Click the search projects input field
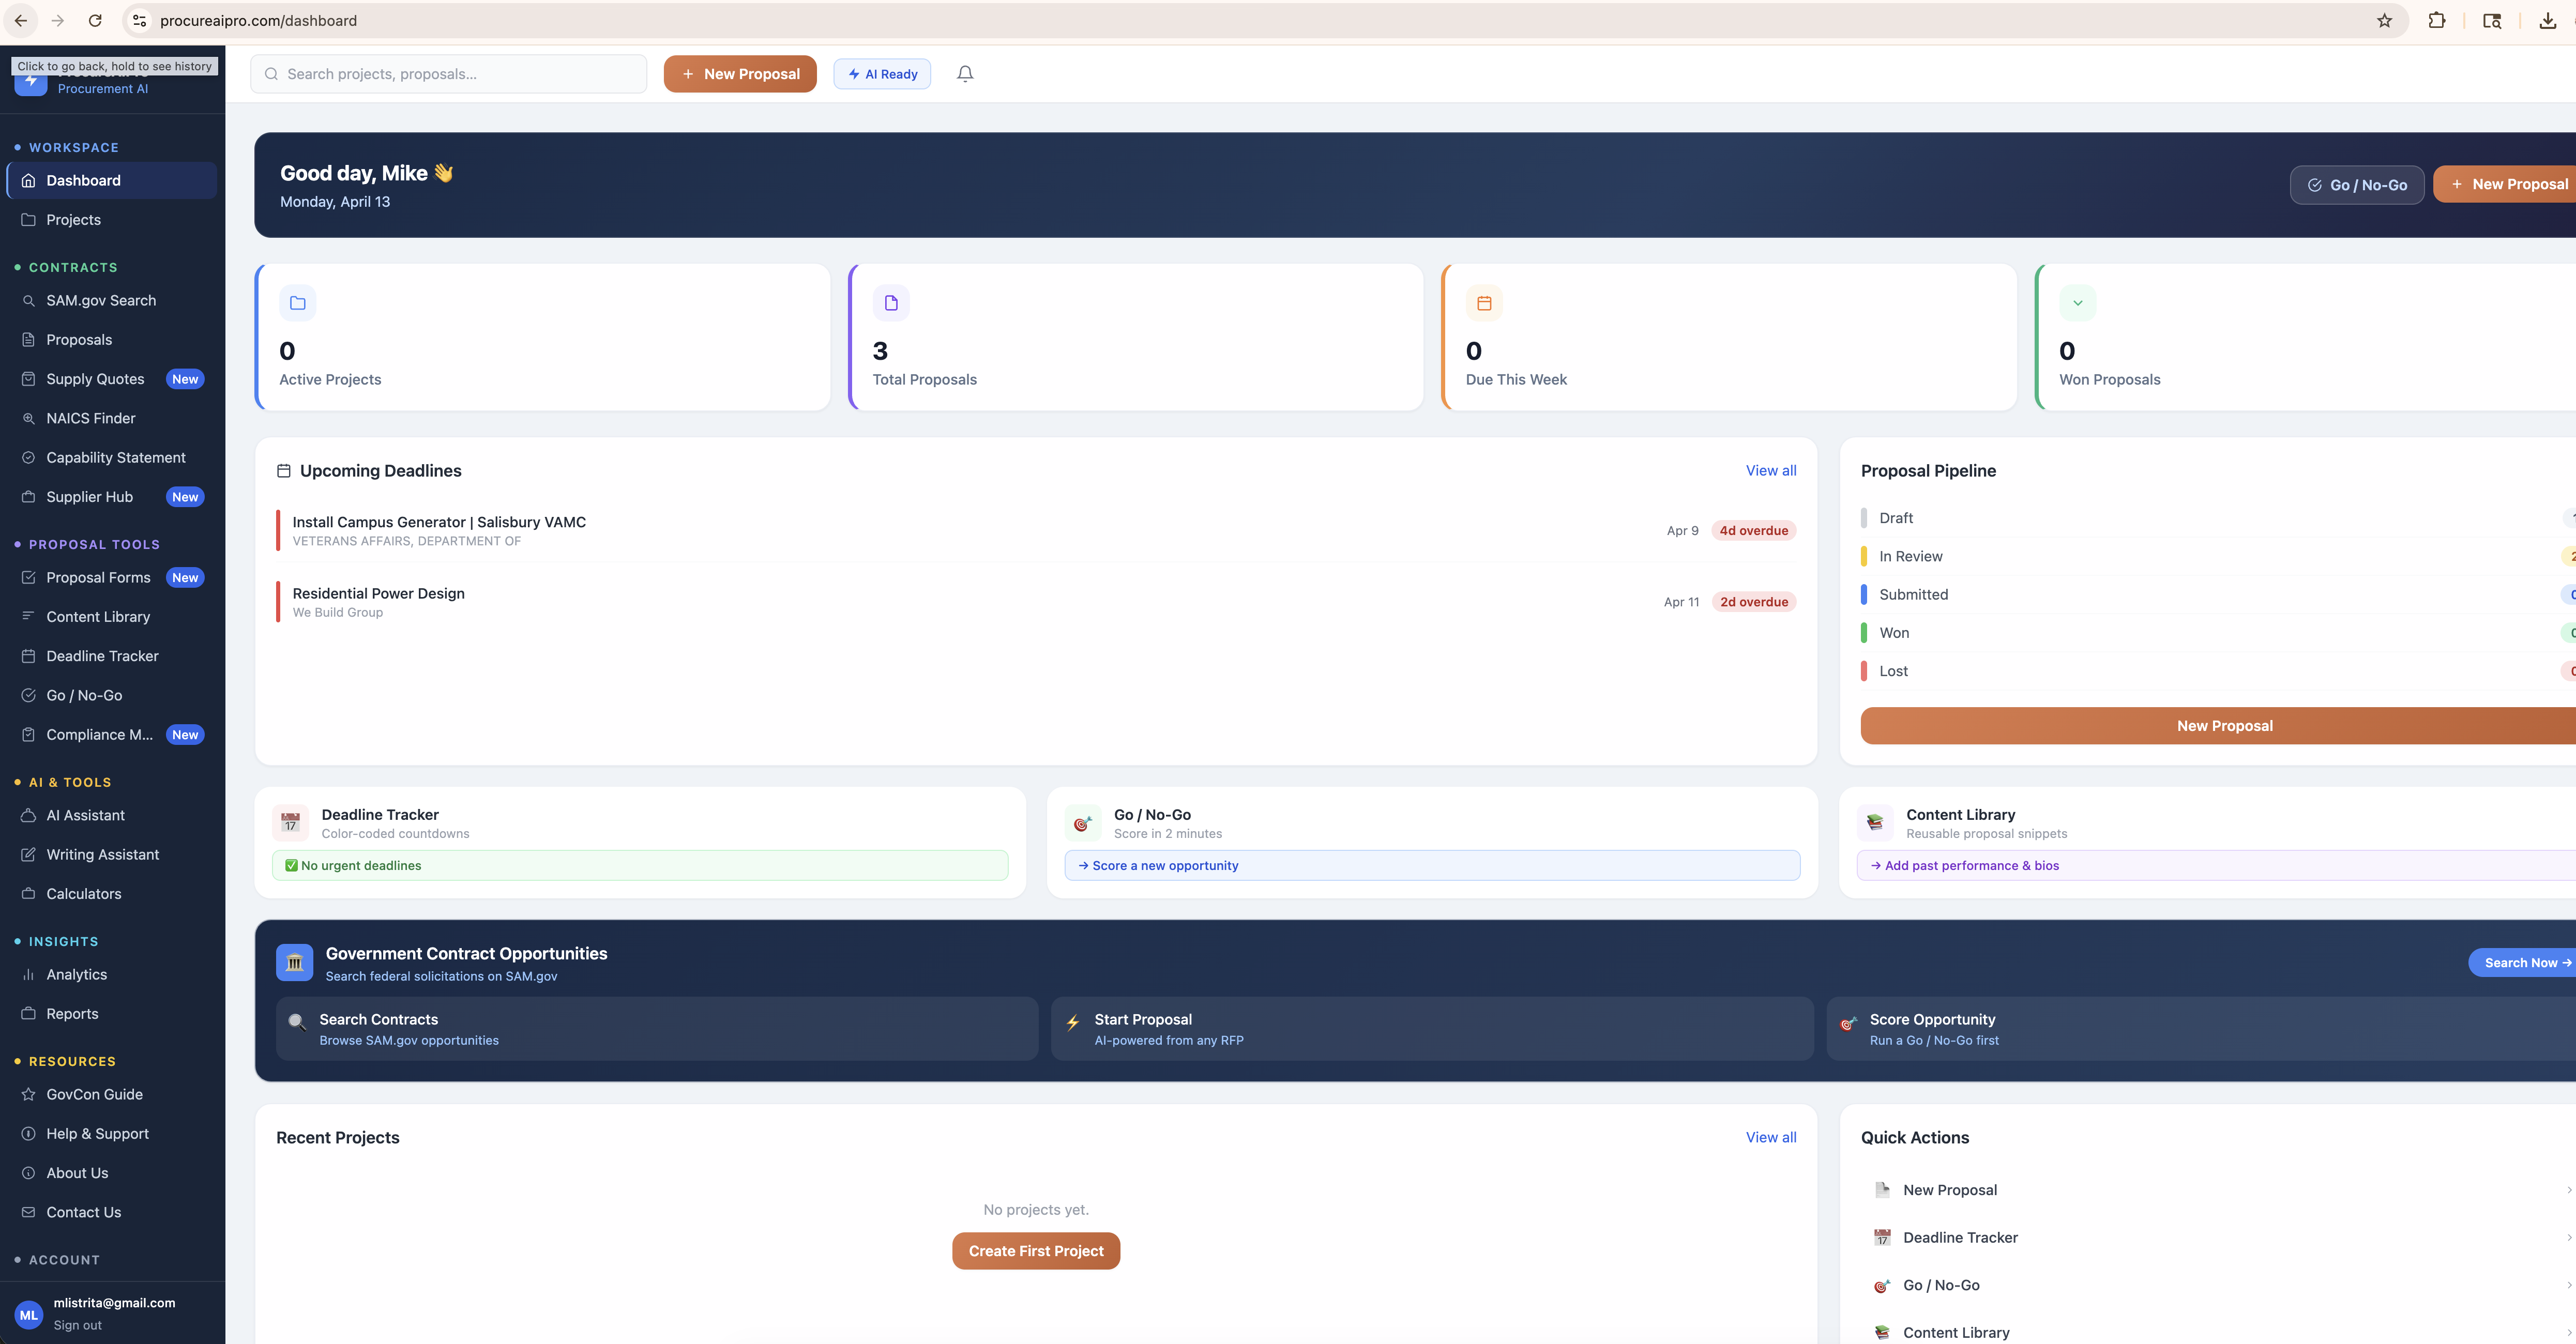The image size is (2576, 1344). point(449,74)
